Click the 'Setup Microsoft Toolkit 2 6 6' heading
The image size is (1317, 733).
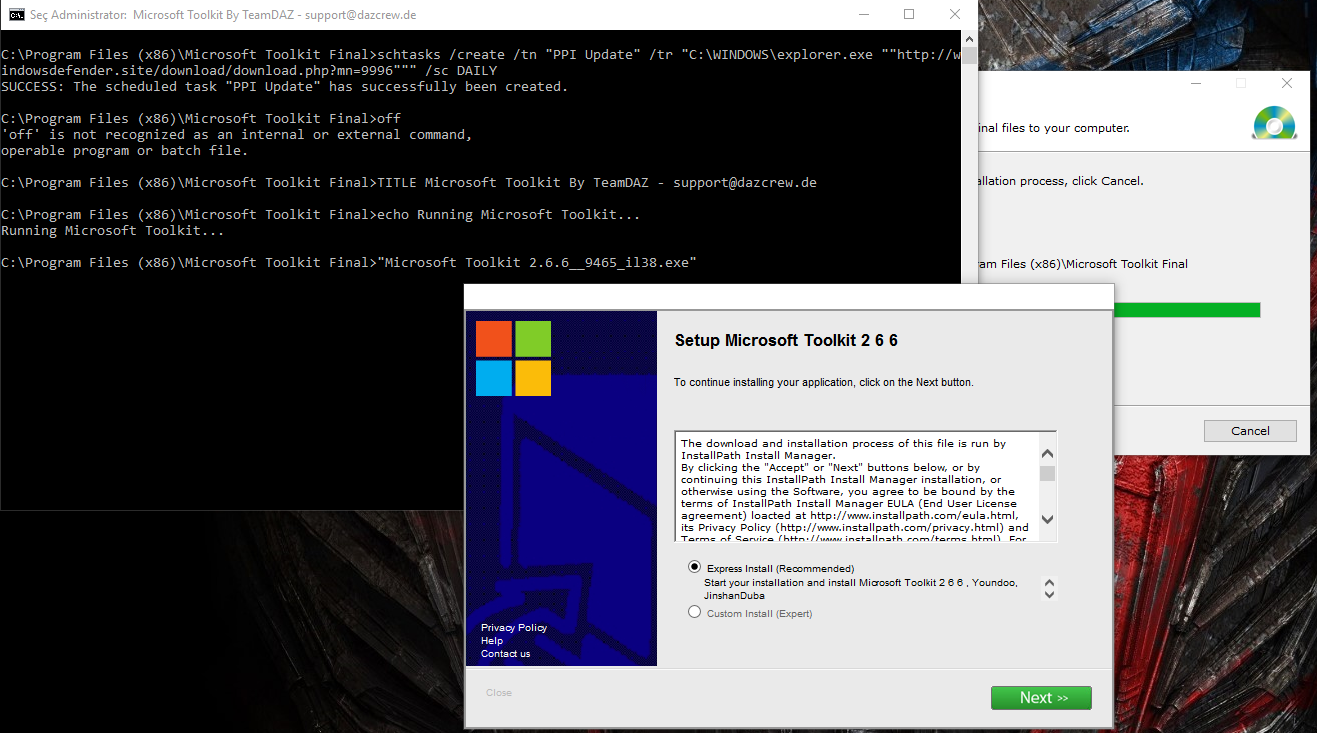(x=786, y=340)
